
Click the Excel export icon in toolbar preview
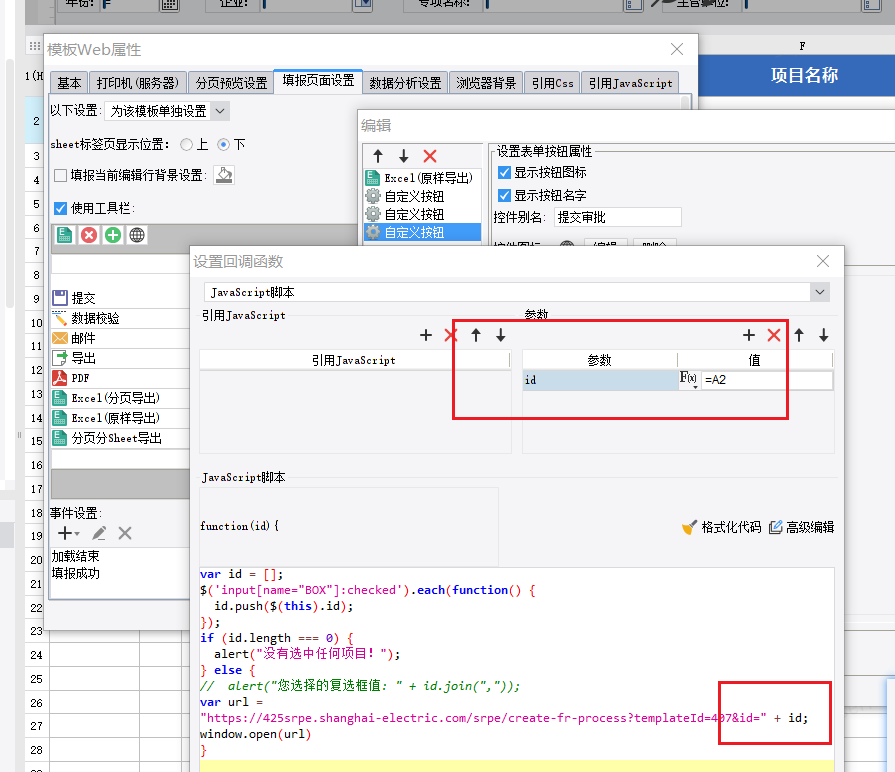[64, 235]
